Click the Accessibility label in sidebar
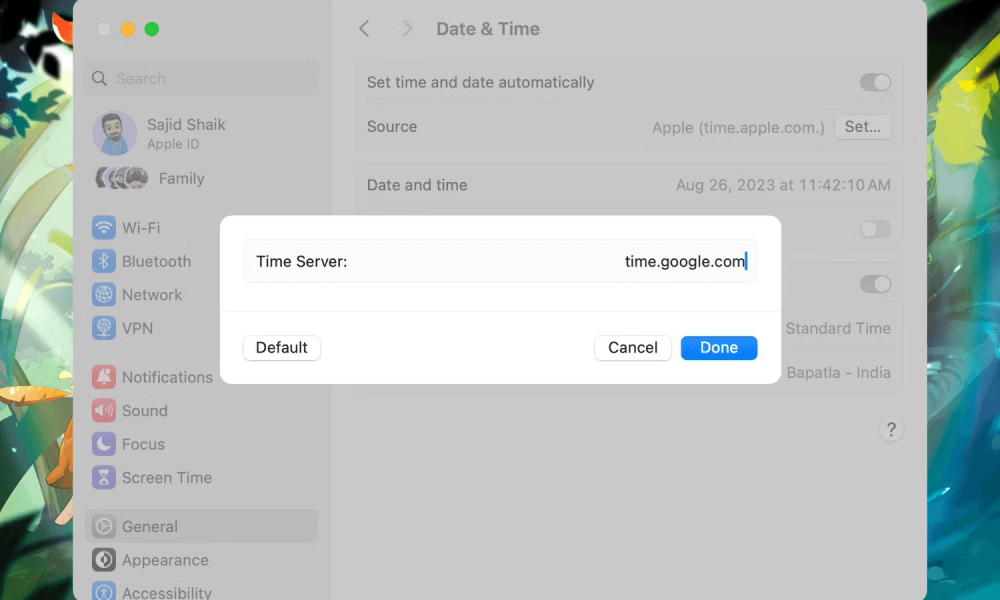This screenshot has width=1000, height=600. tap(166, 592)
